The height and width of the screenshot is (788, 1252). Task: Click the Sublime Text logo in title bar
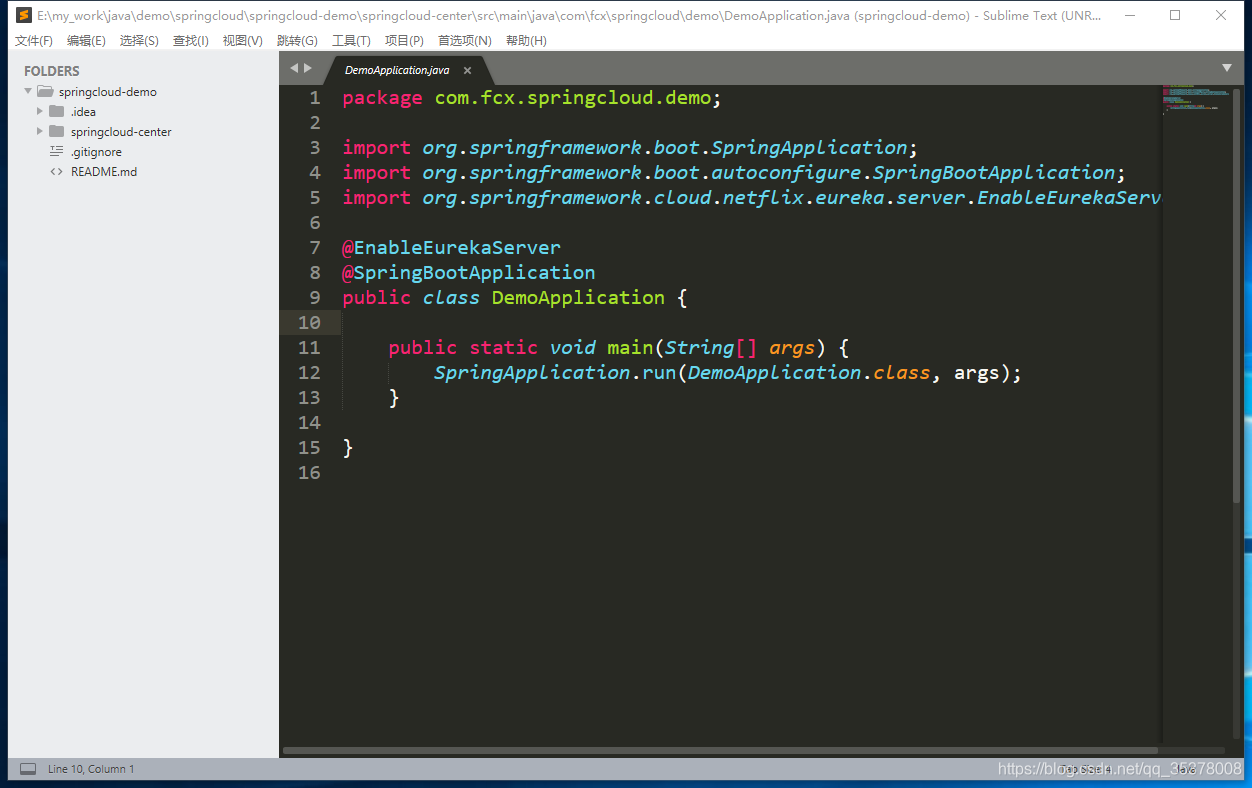click(24, 15)
